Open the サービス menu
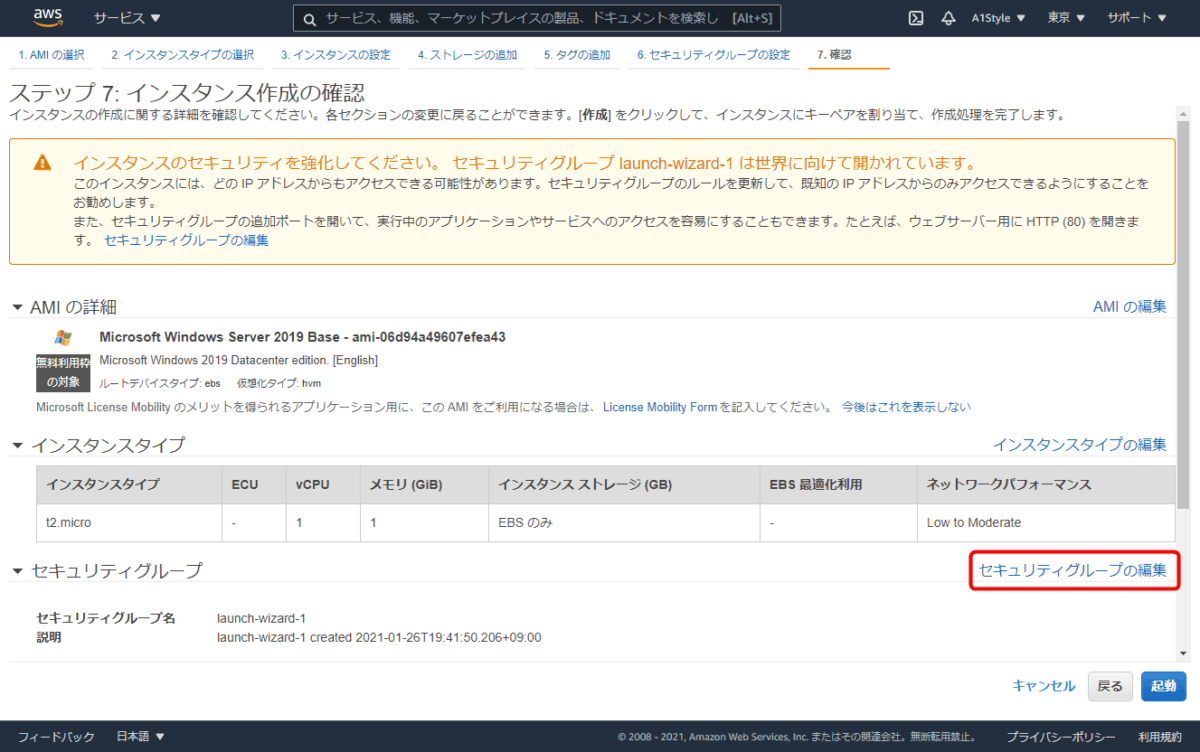This screenshot has width=1200, height=752. click(124, 17)
